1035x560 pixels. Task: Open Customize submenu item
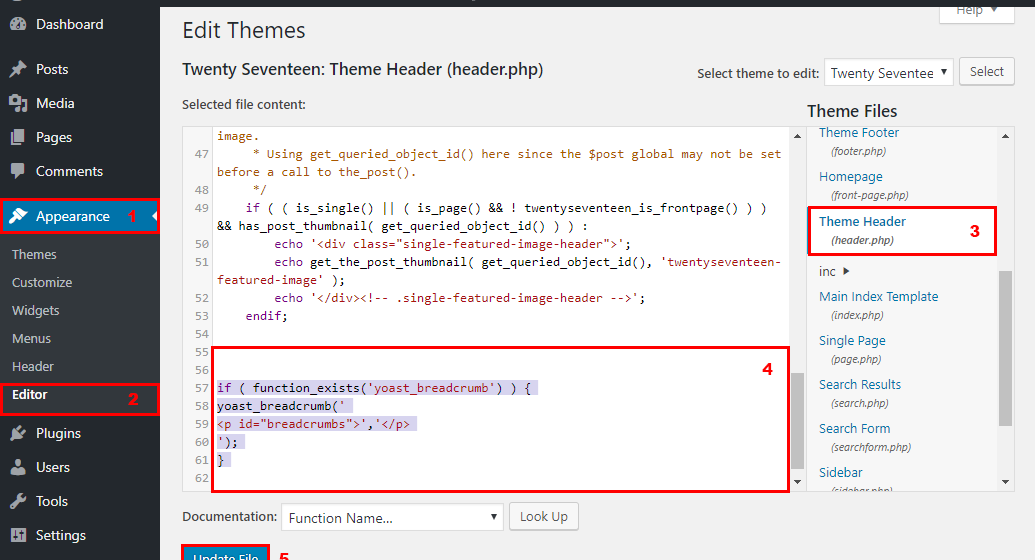click(42, 283)
